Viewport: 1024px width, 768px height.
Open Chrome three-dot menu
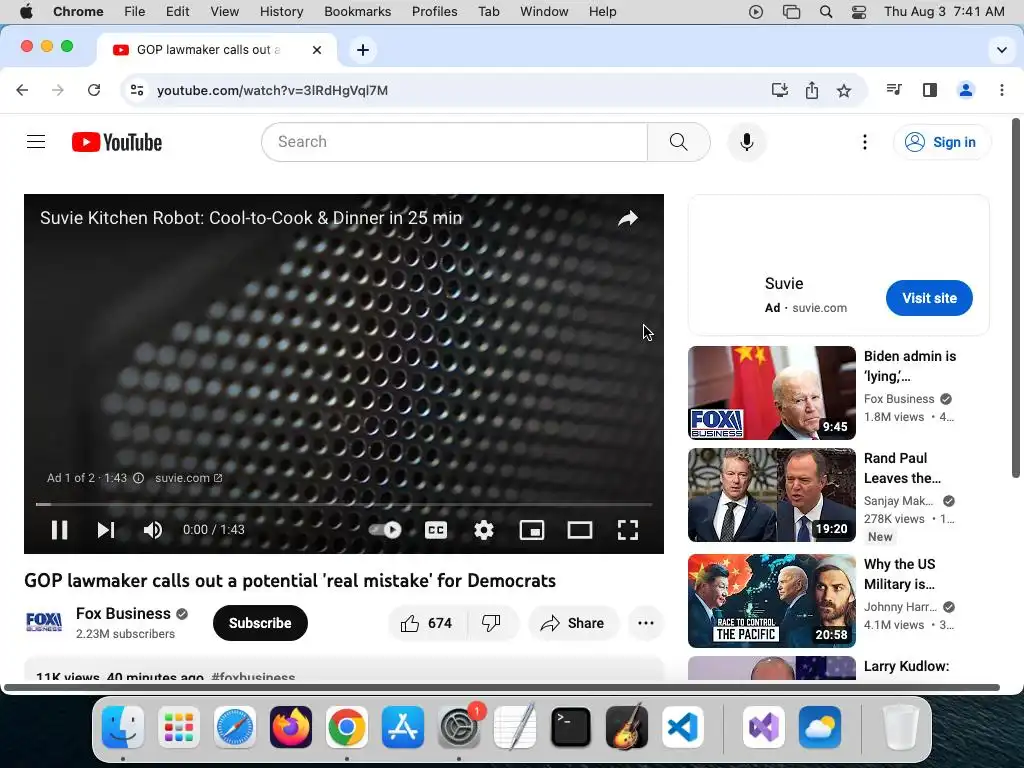point(1002,90)
